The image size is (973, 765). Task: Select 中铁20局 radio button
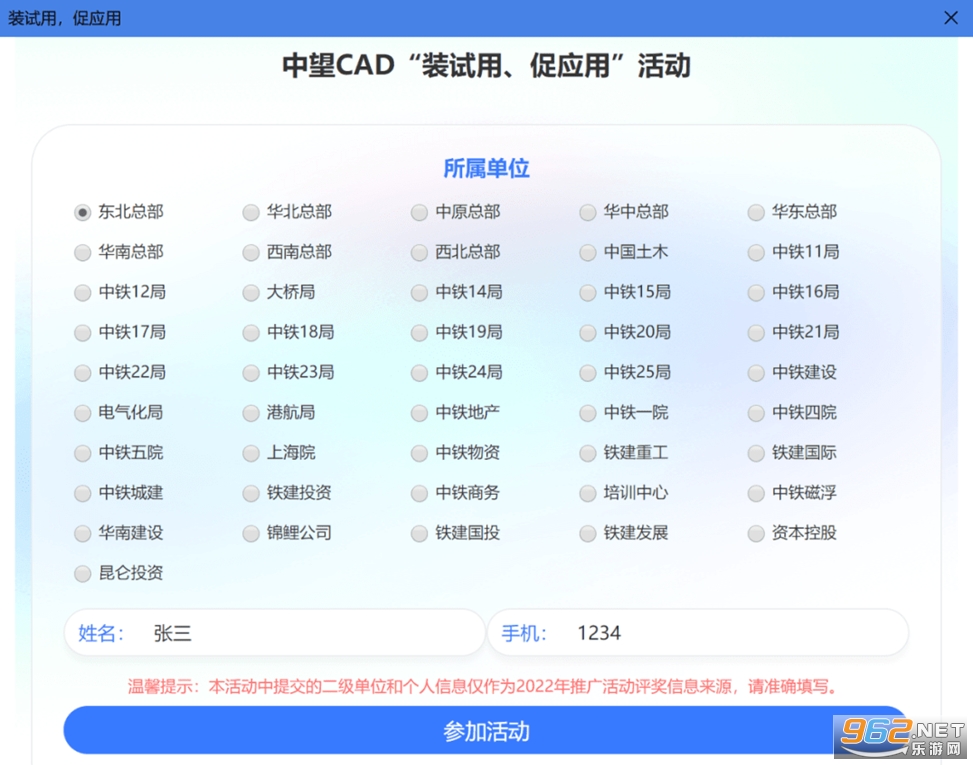tap(588, 333)
